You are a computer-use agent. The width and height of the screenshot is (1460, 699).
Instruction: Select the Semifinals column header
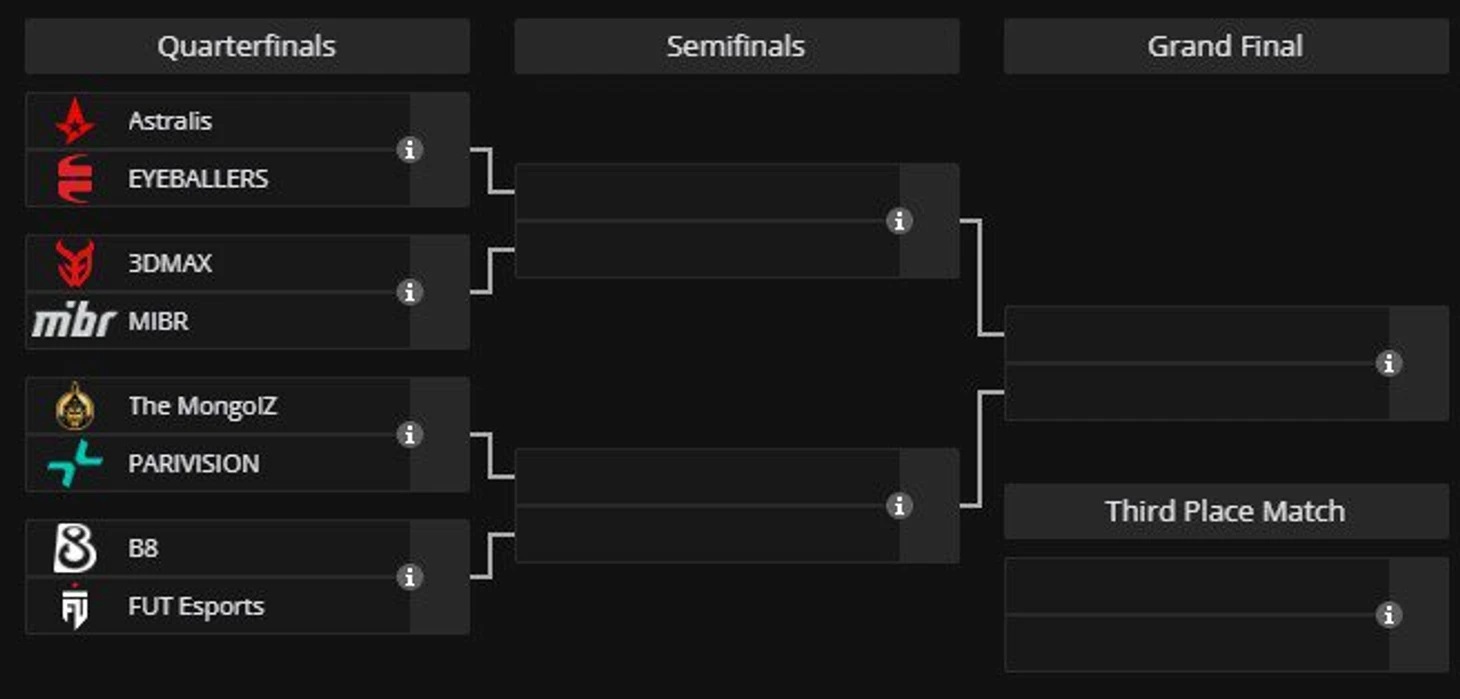(x=736, y=46)
